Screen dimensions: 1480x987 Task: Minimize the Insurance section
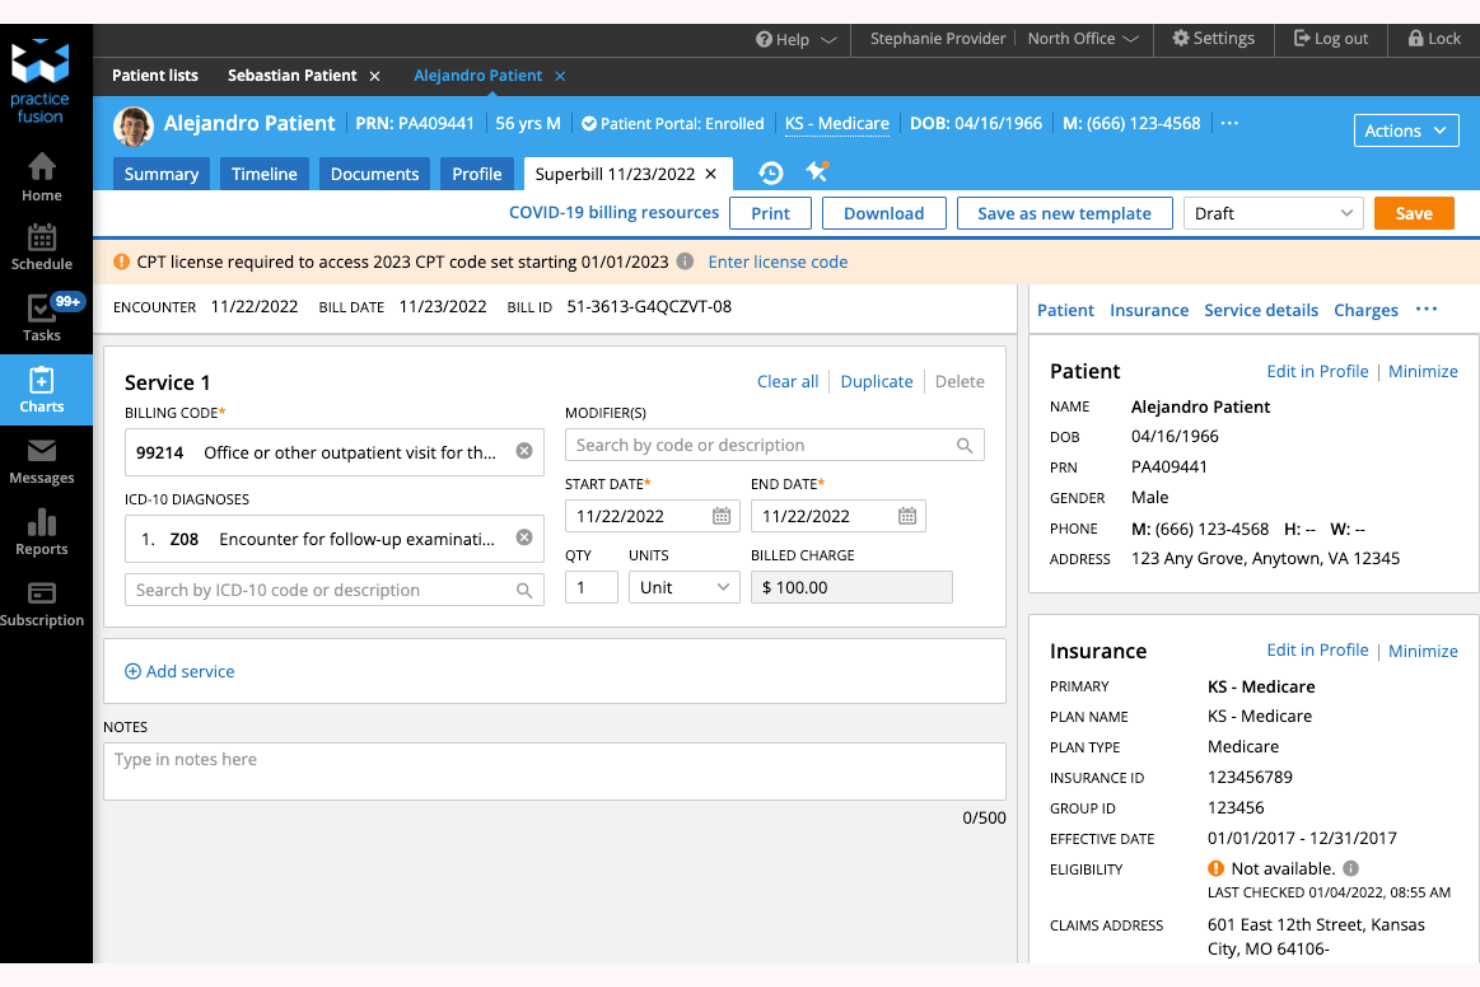pos(1423,651)
